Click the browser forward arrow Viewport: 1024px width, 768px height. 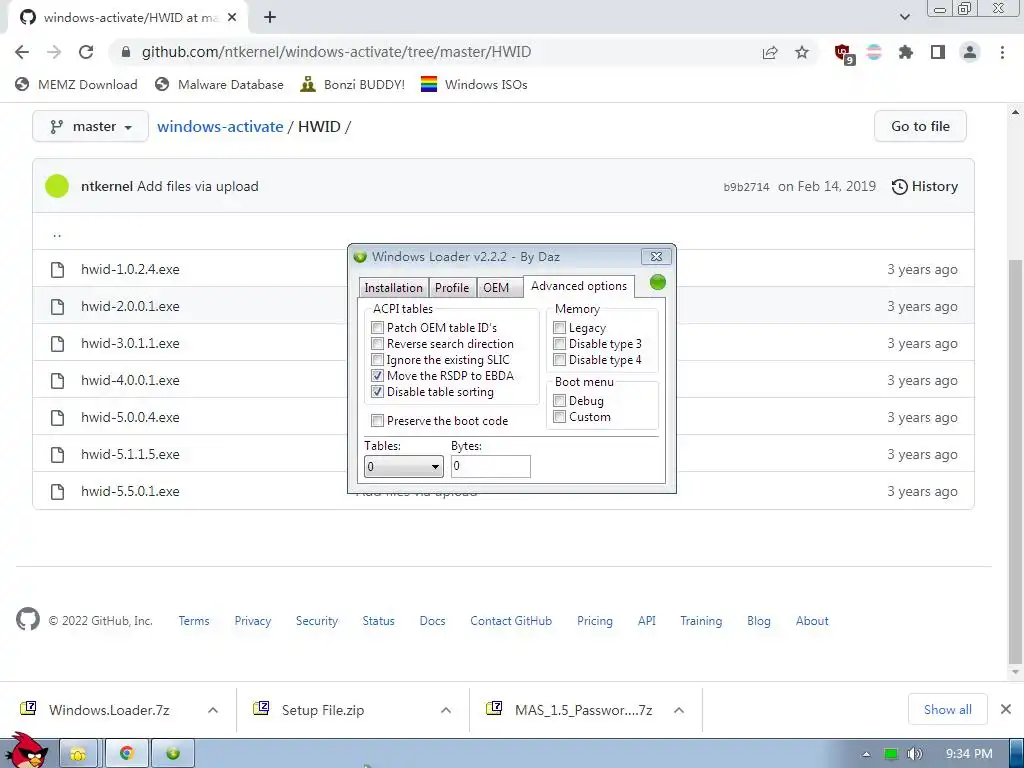[x=54, y=52]
